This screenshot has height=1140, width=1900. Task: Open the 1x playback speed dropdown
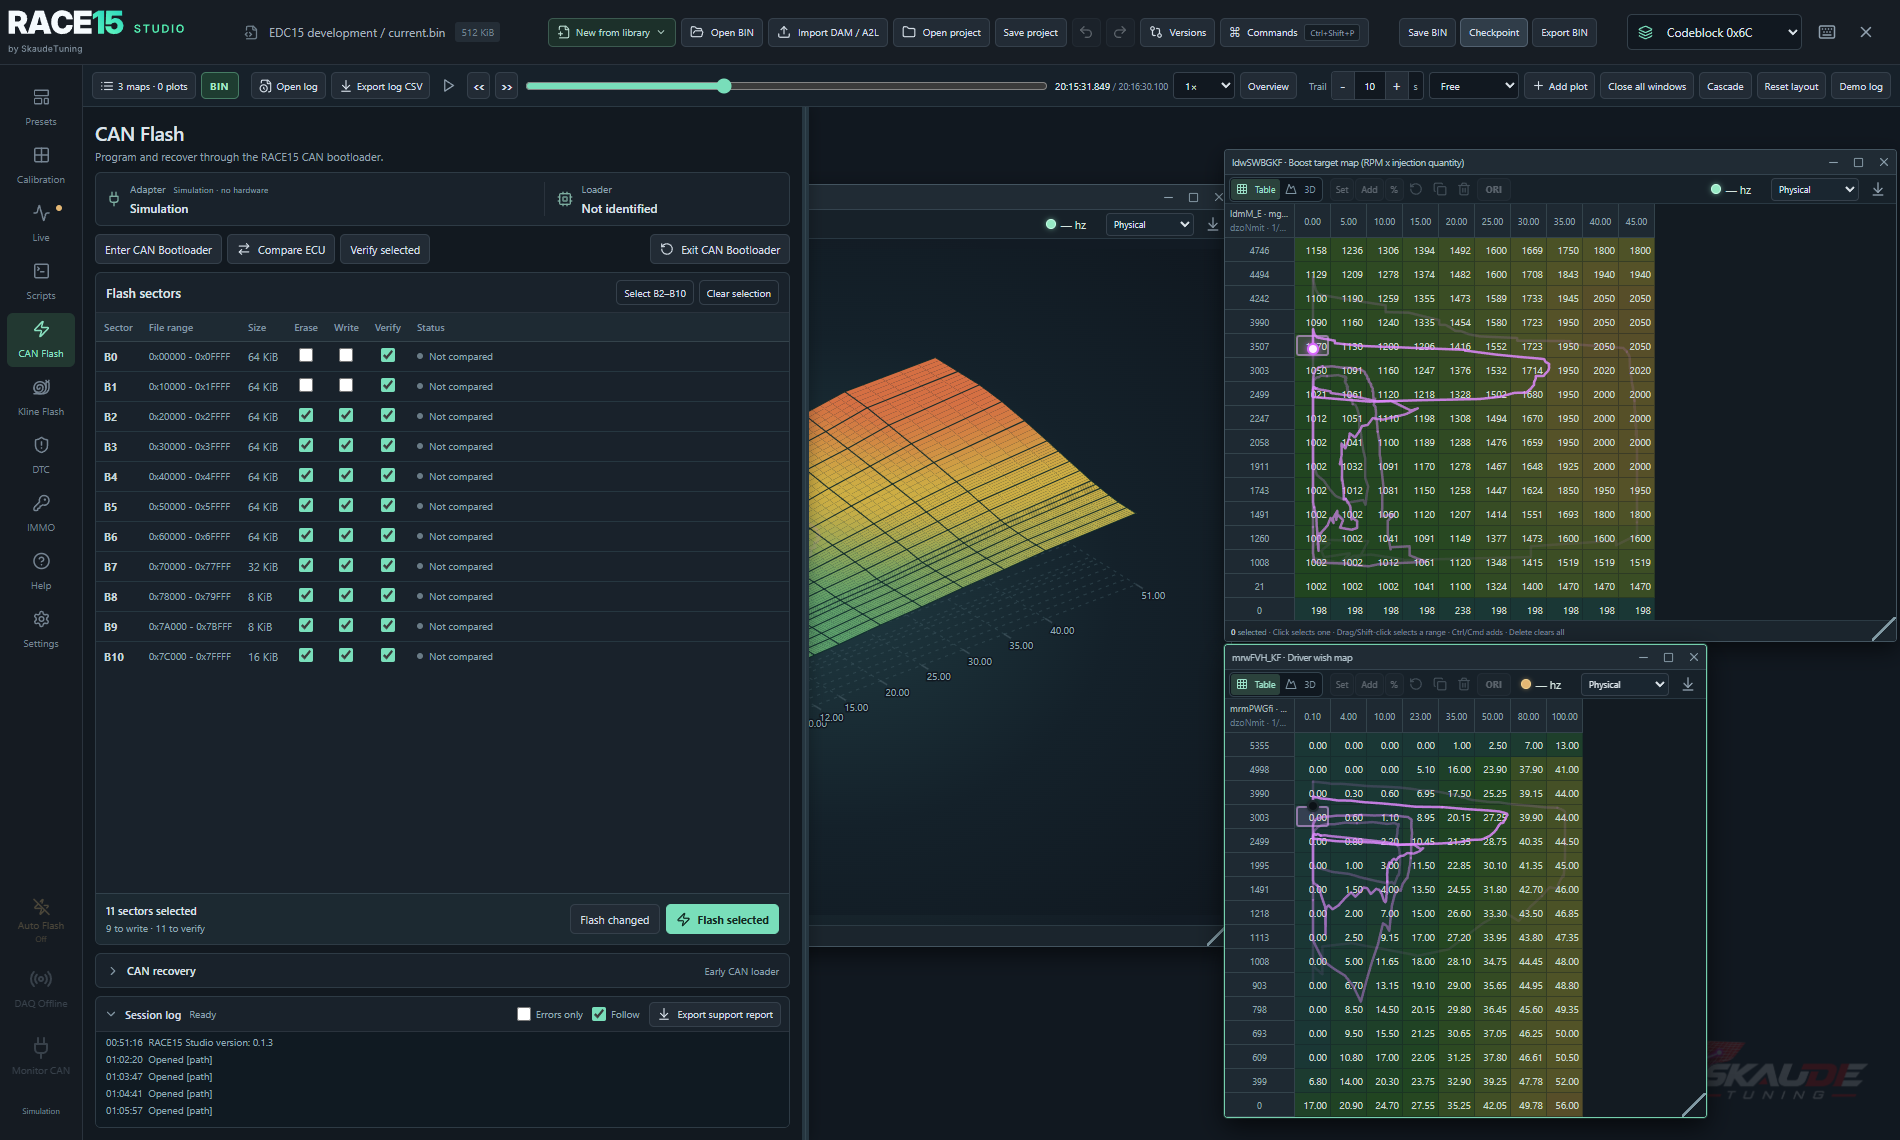(x=1204, y=86)
